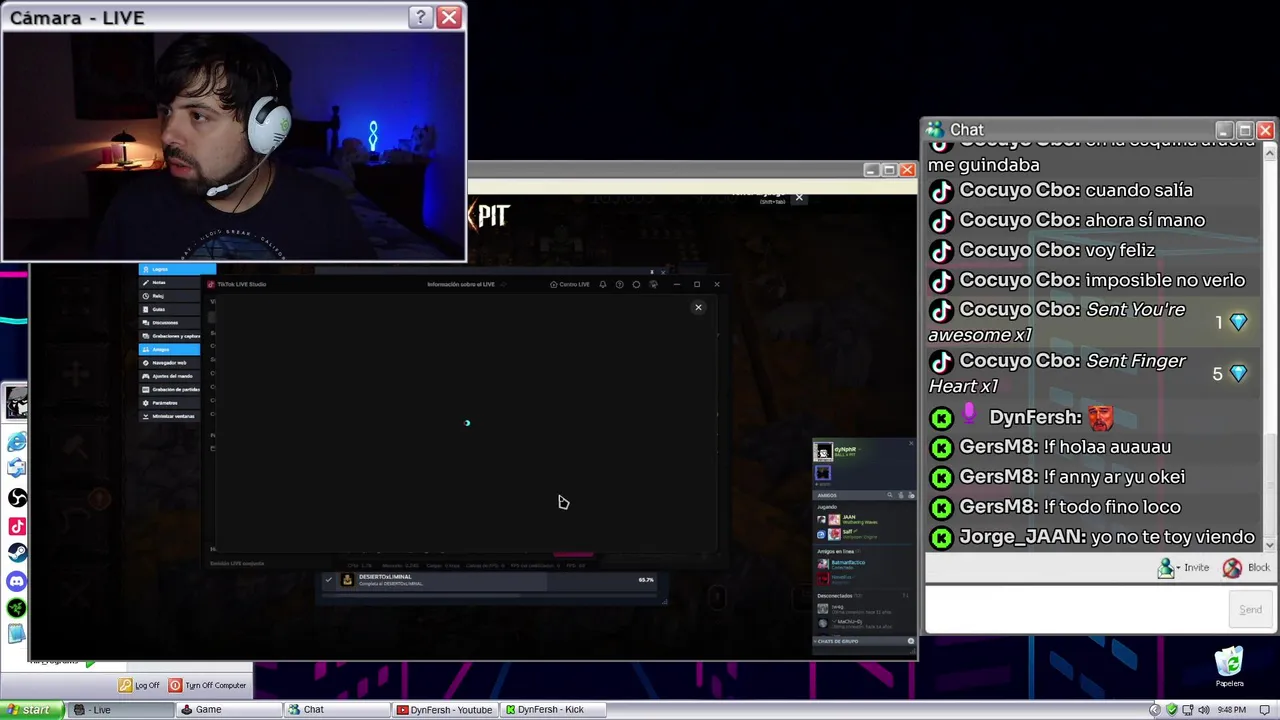Open Grabación de partidas in the overlay
Screen dimensions: 1280x720
[x=170, y=390]
